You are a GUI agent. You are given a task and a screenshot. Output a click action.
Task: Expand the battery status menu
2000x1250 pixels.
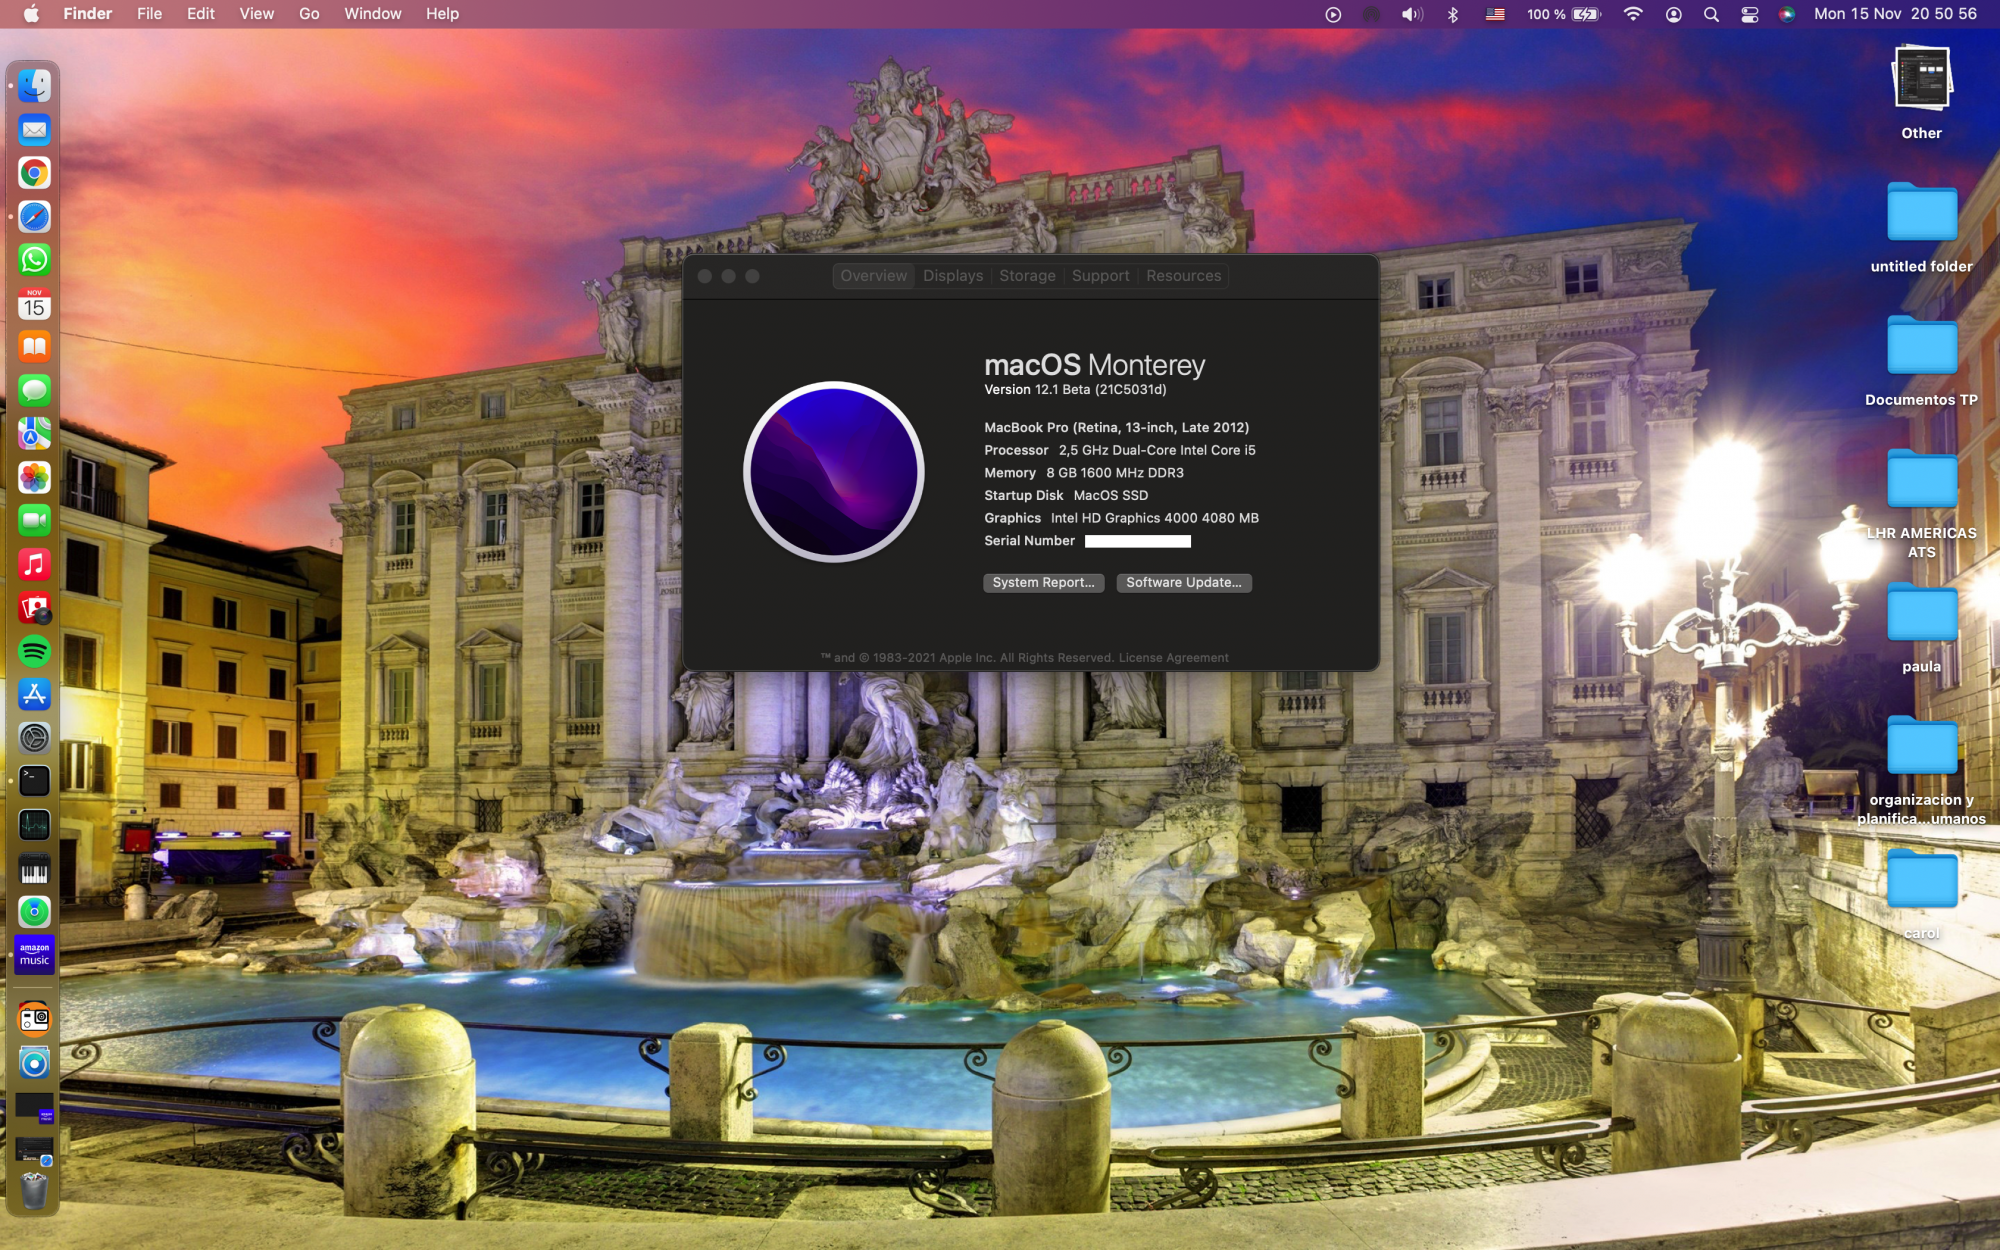click(1585, 14)
